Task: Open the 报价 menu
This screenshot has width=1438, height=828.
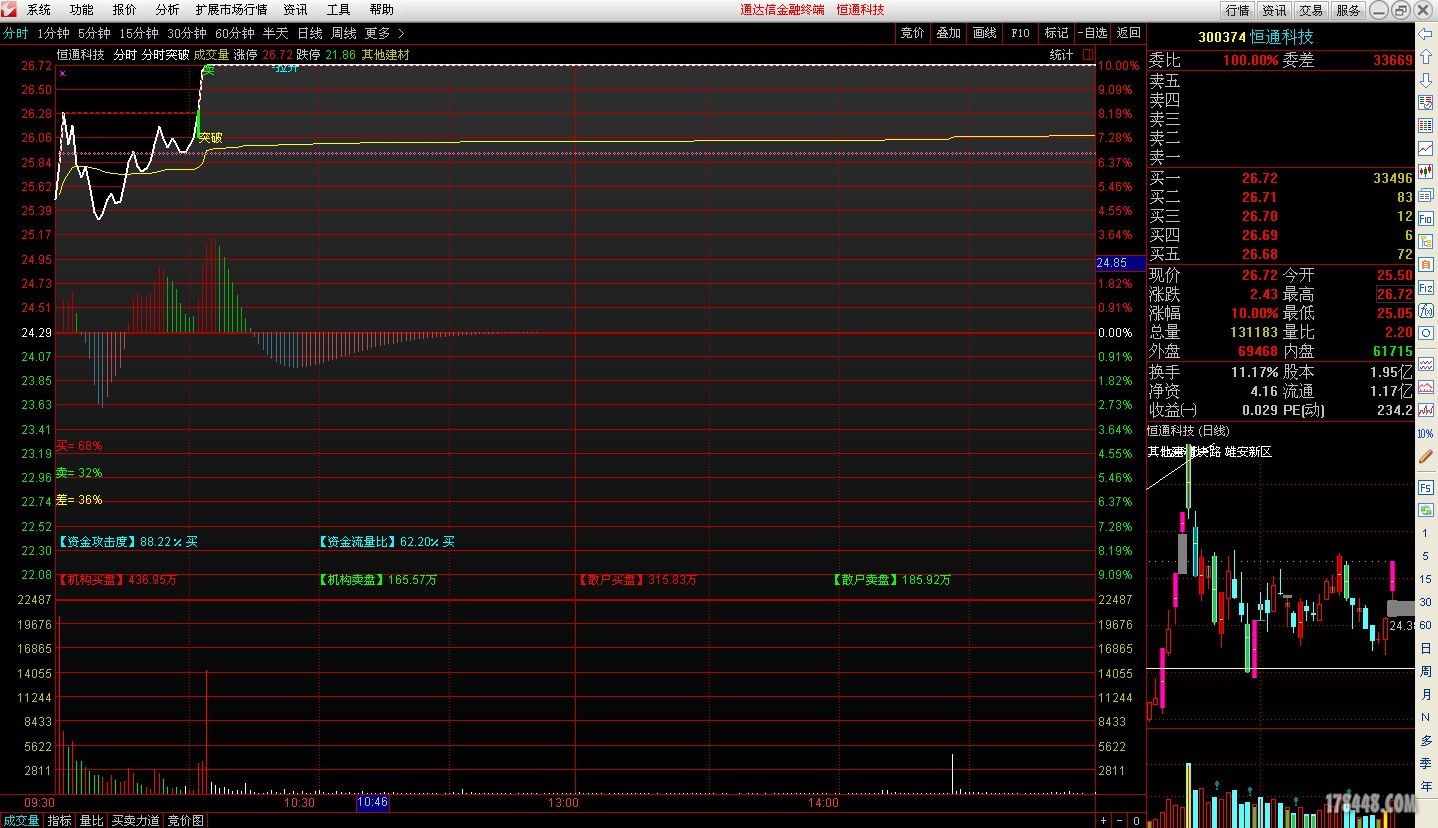Action: click(125, 10)
